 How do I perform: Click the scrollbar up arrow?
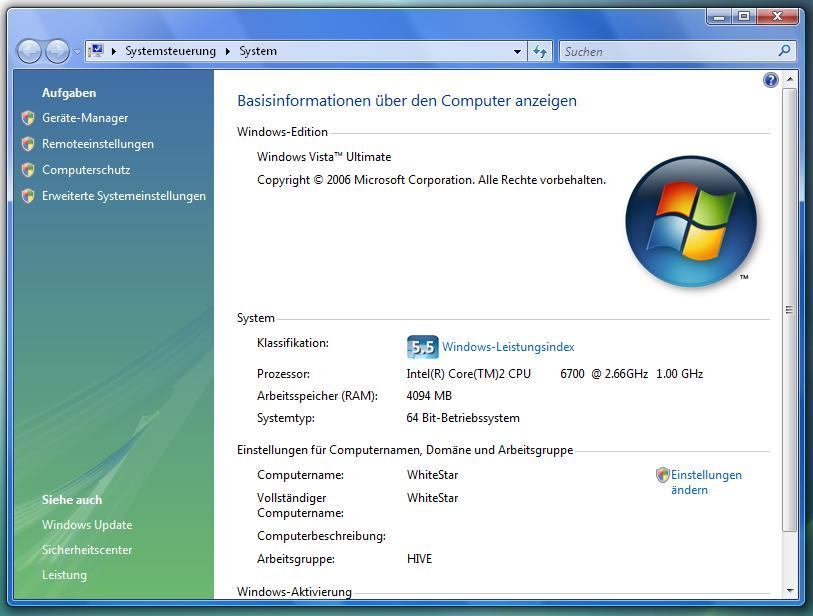790,79
